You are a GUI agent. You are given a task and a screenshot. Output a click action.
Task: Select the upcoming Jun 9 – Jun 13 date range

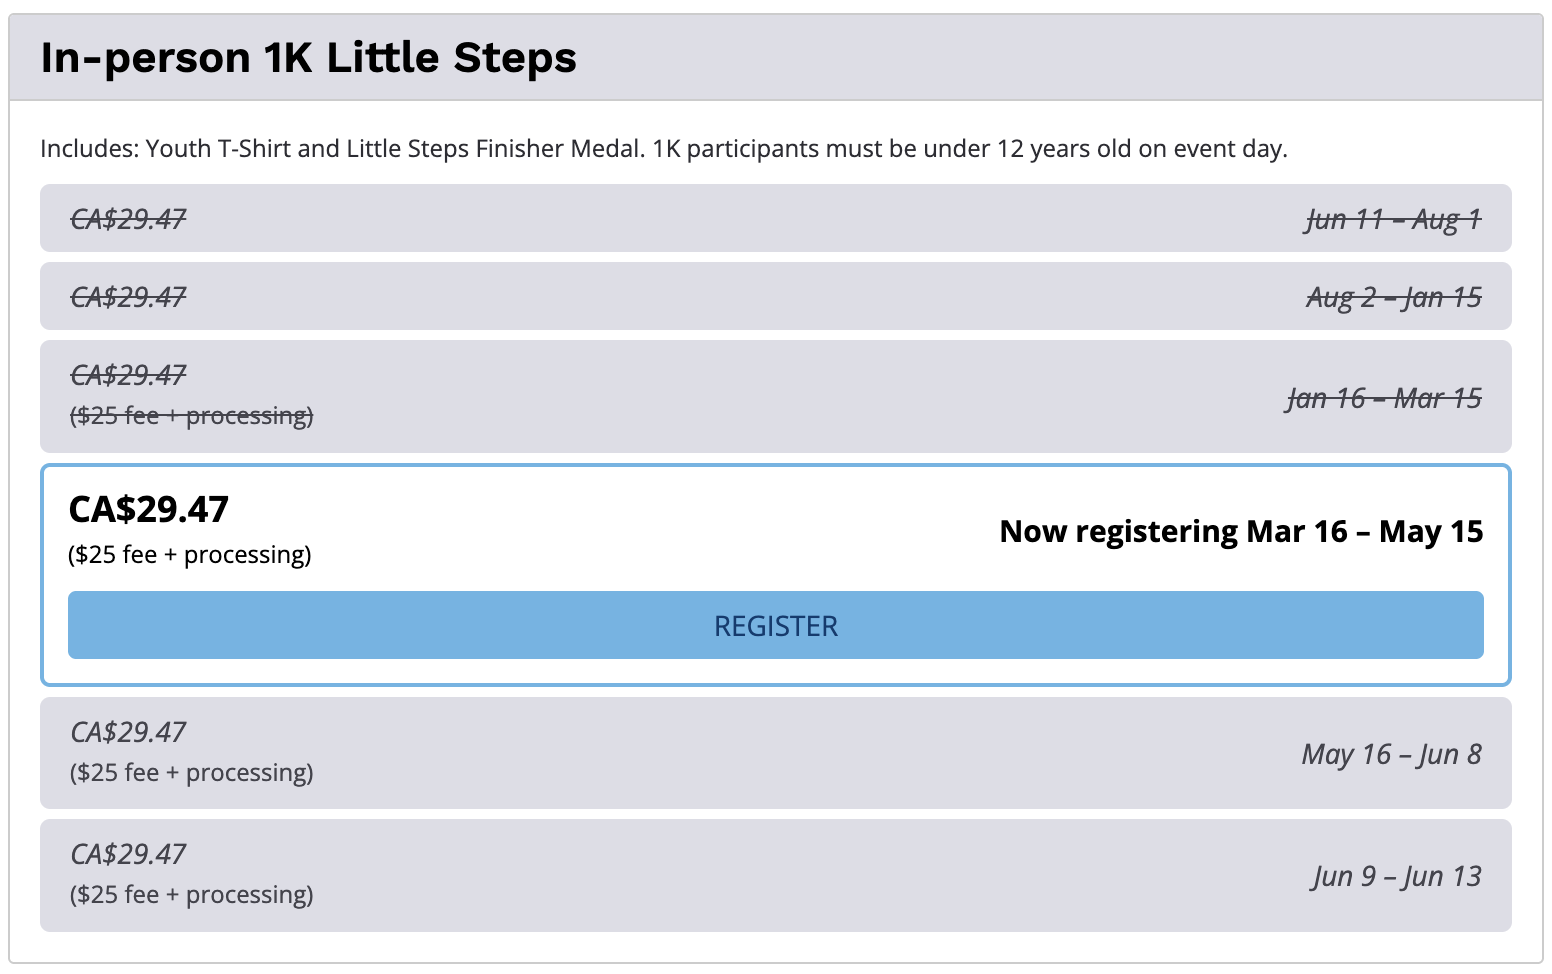point(1397,876)
